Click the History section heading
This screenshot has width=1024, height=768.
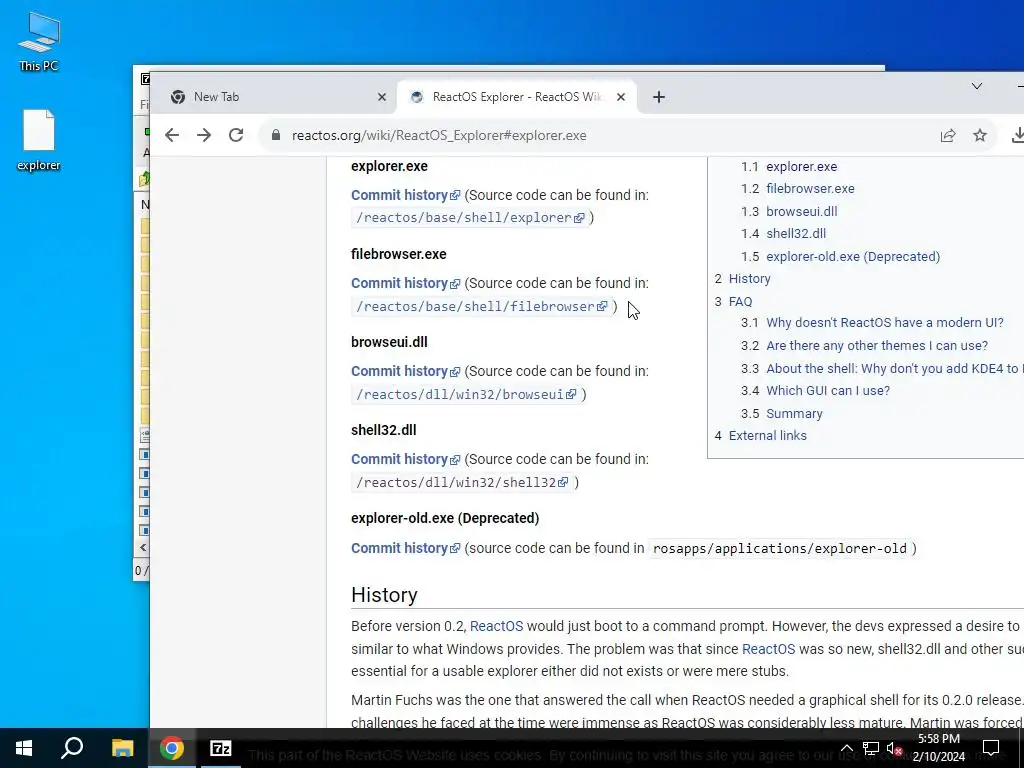[x=384, y=595]
